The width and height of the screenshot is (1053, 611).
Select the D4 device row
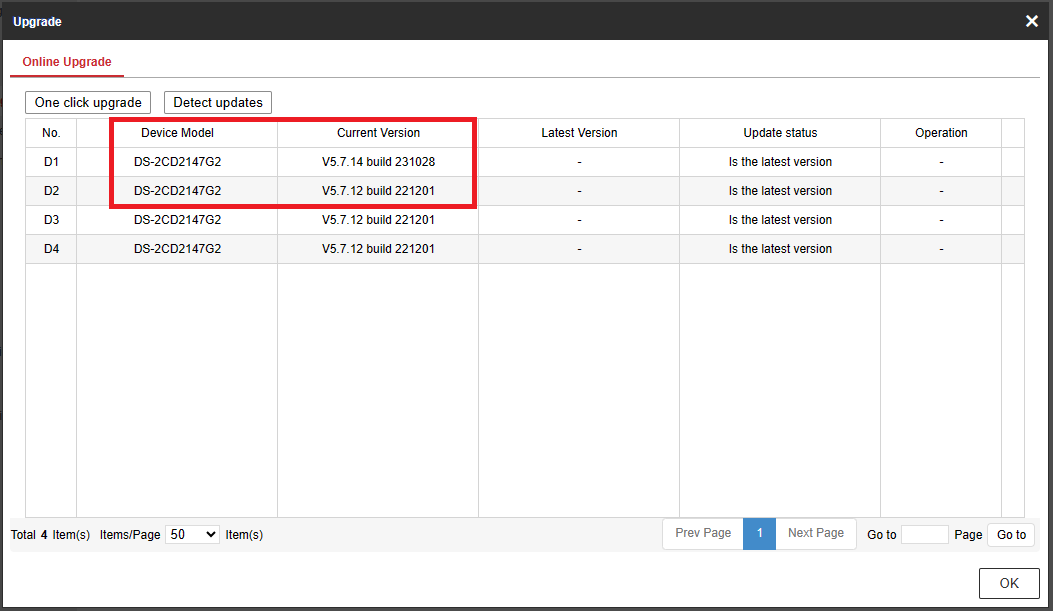click(x=51, y=249)
